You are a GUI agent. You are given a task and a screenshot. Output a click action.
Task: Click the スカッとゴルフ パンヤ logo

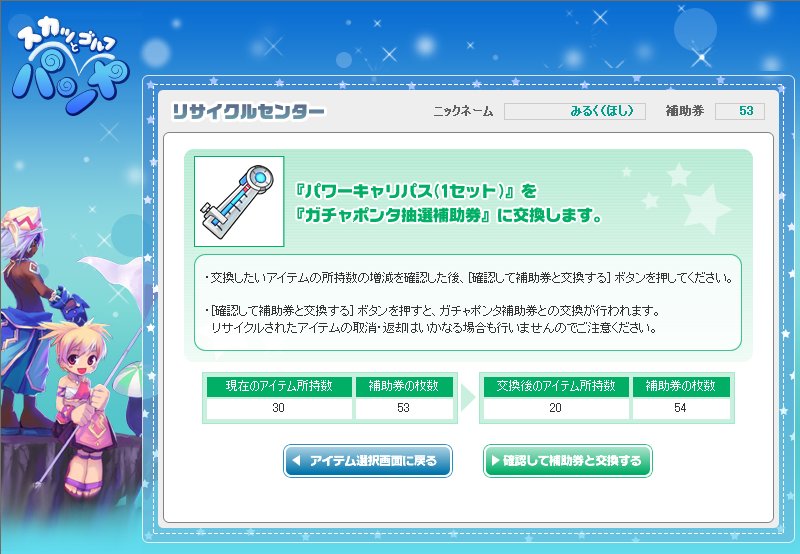click(70, 66)
